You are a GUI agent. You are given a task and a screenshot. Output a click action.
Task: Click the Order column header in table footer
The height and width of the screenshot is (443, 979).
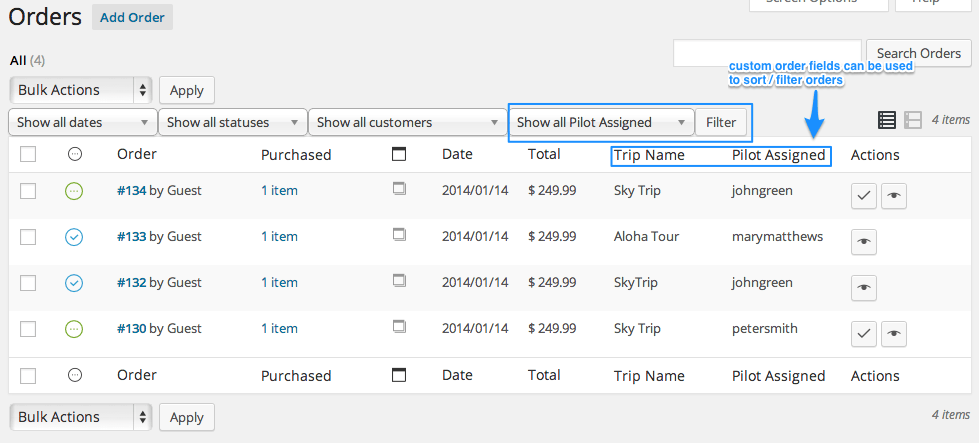[x=137, y=375]
